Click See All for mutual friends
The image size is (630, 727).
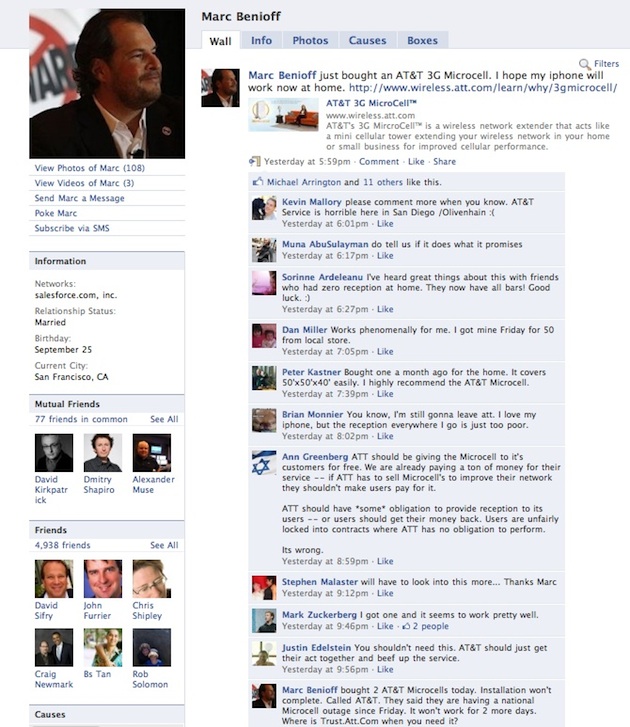[x=164, y=419]
